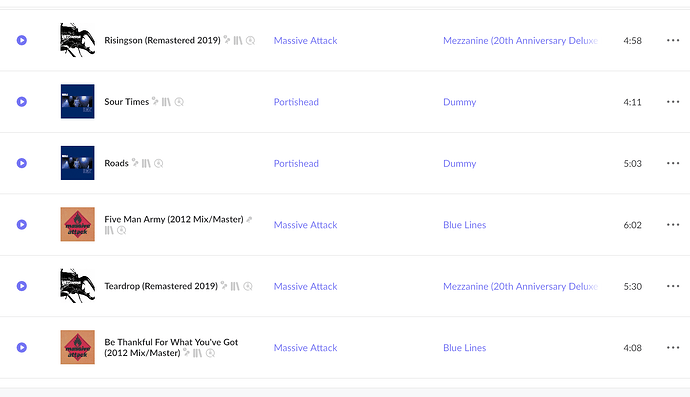The height and width of the screenshot is (397, 690).
Task: Click the Mezzanine cover art on Risingson row
Action: (x=77, y=40)
